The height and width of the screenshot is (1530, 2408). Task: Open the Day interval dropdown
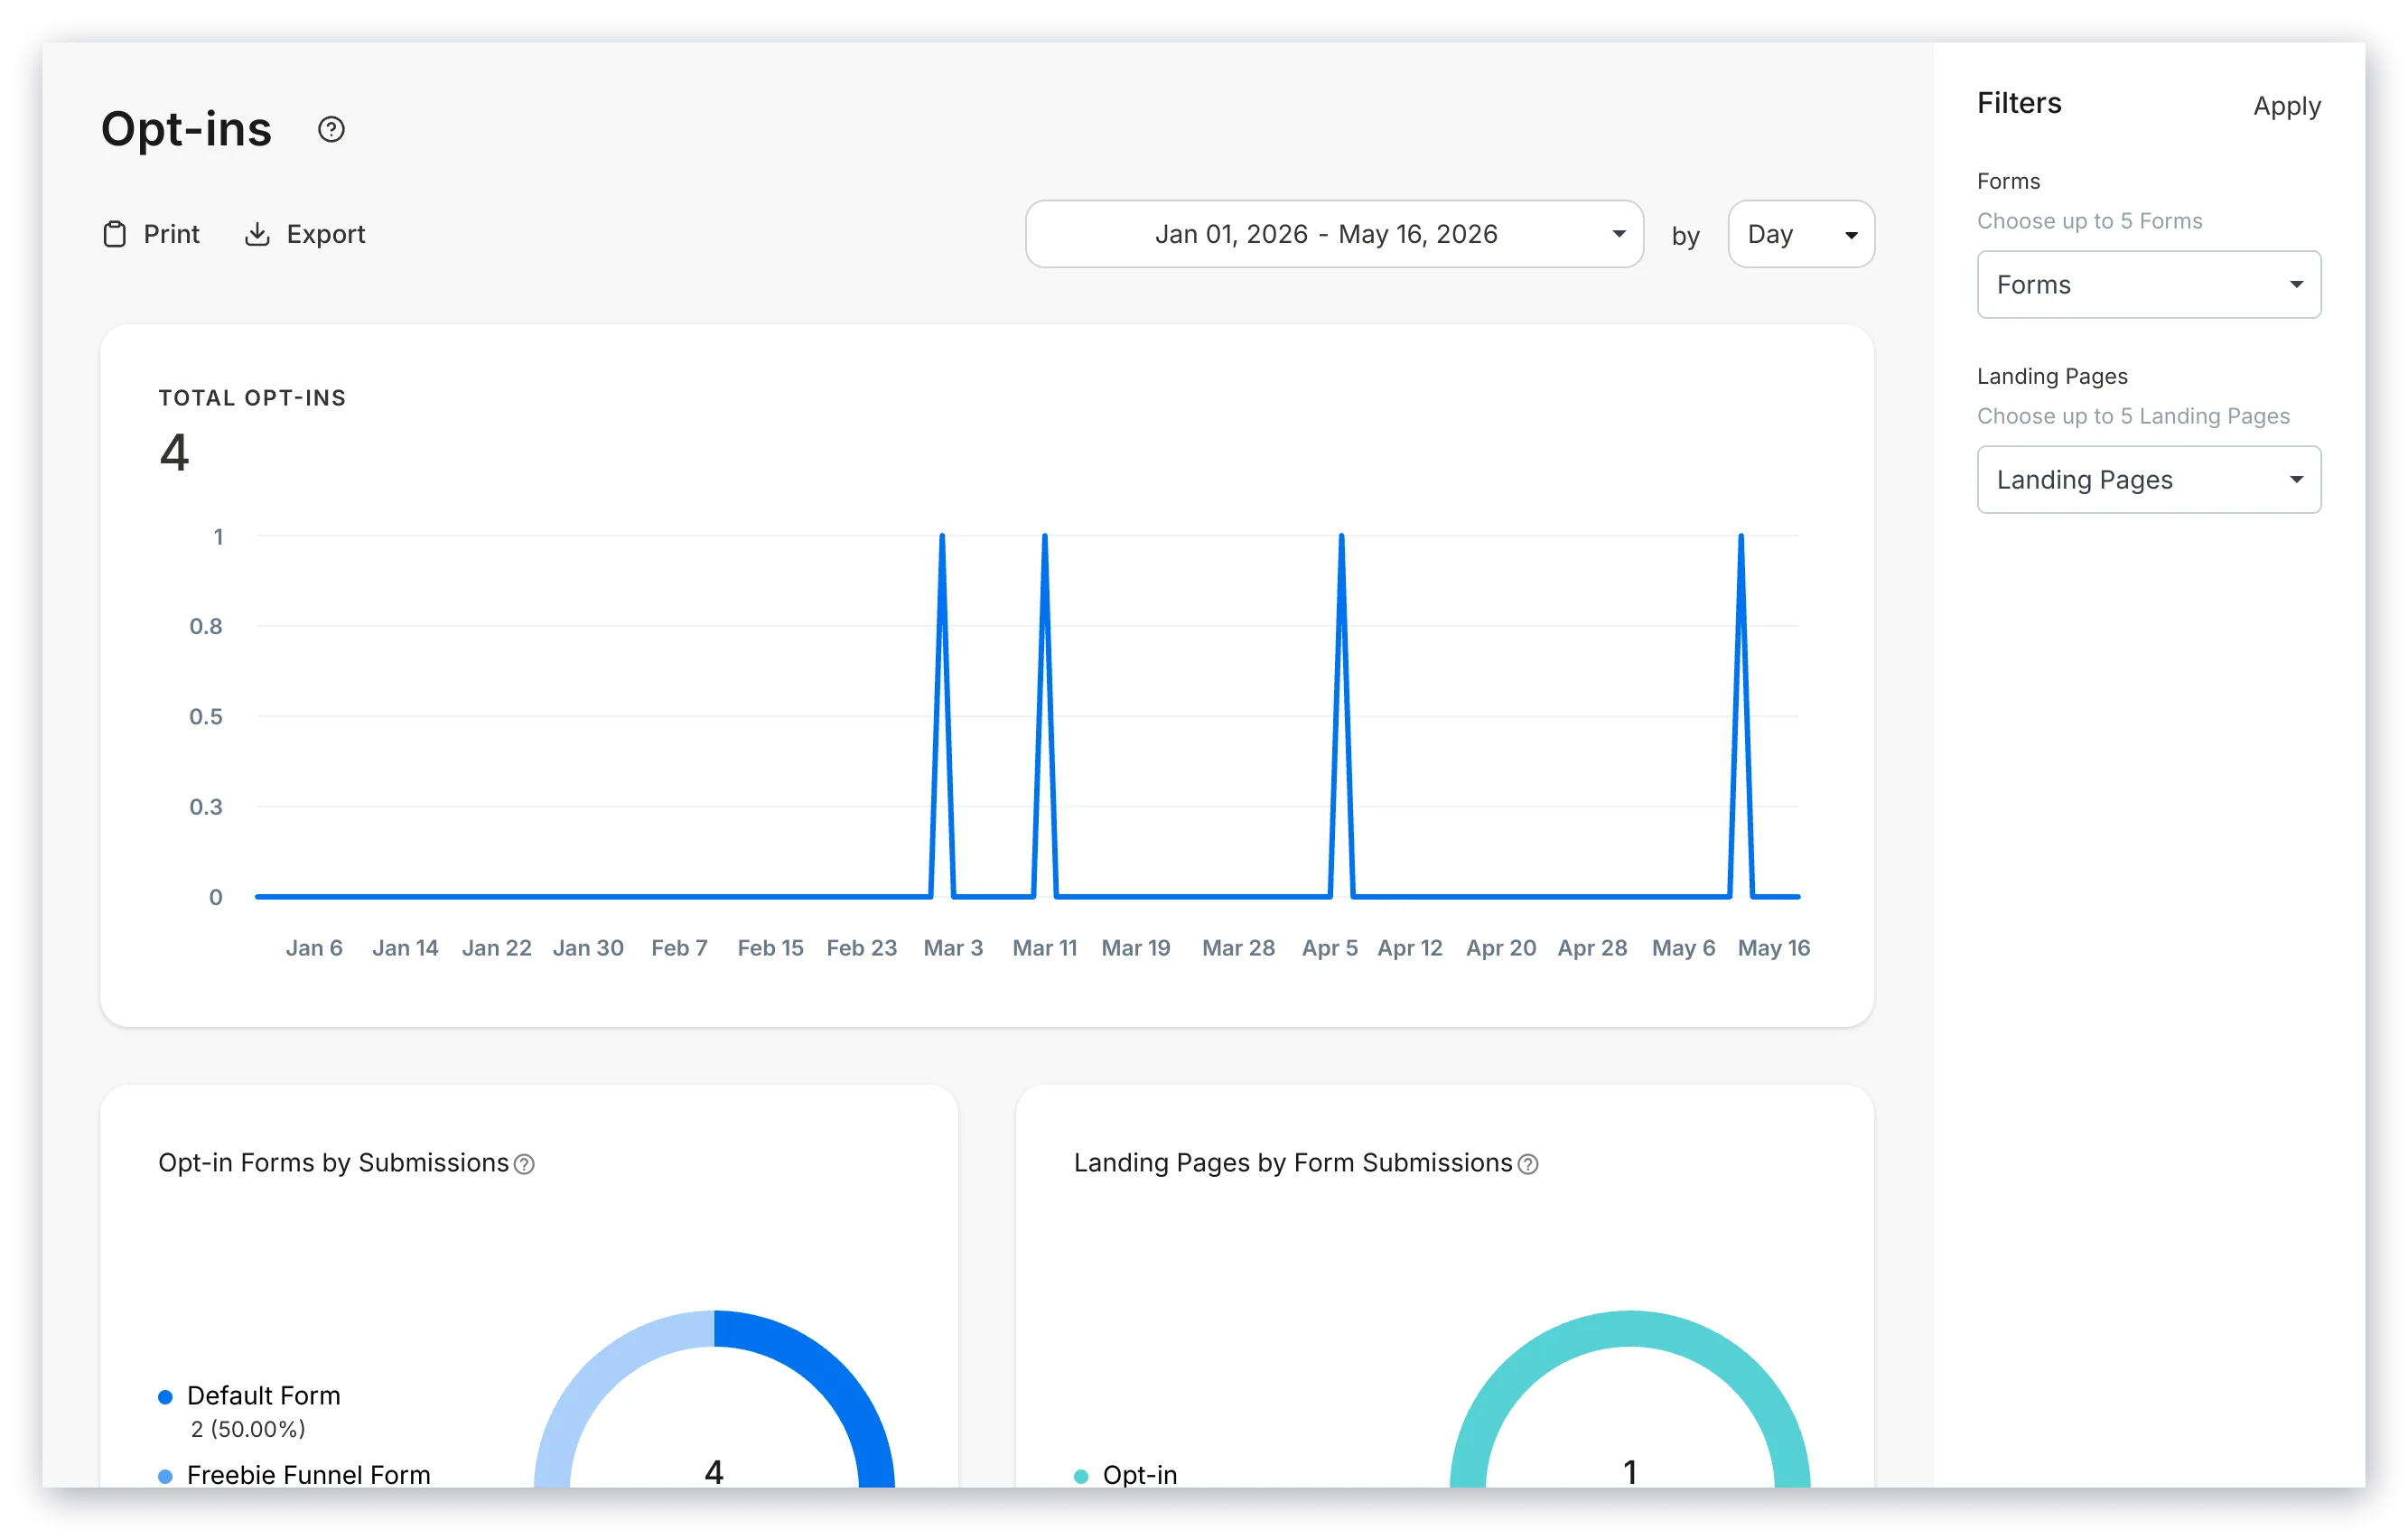pyautogui.click(x=1801, y=234)
